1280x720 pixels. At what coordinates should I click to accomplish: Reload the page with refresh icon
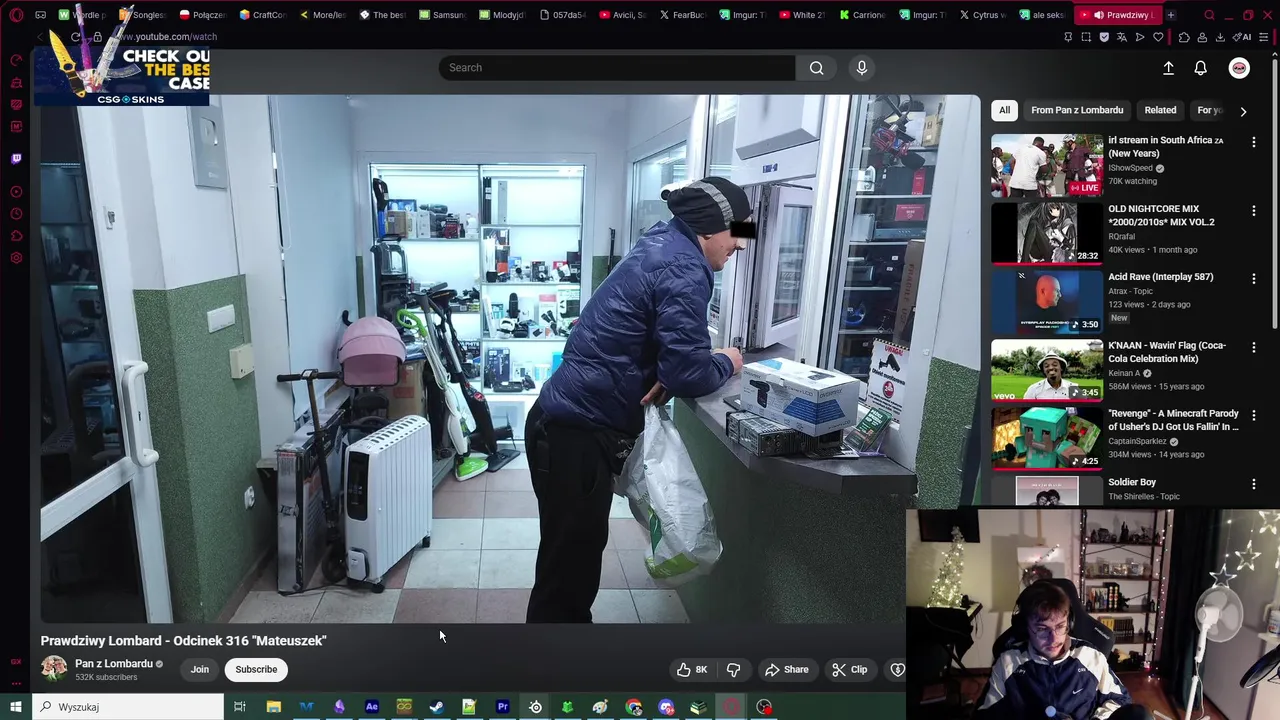click(x=75, y=37)
